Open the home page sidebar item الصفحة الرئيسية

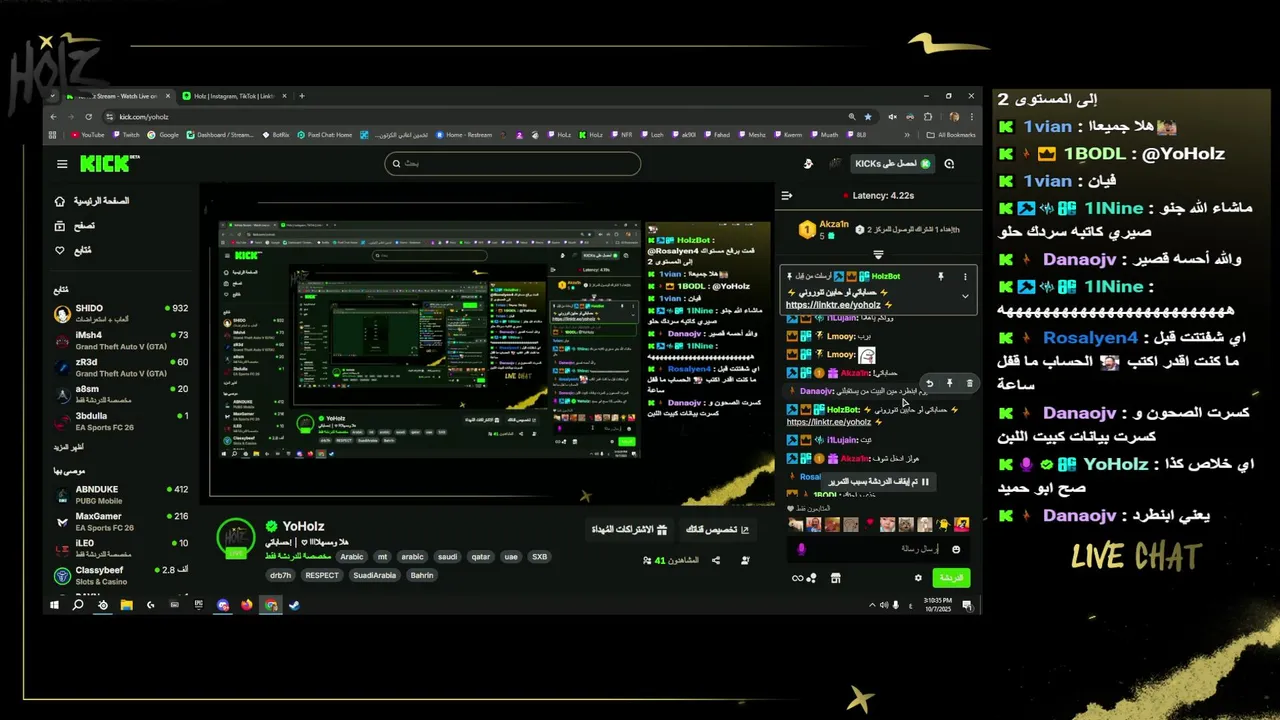click(x=91, y=201)
